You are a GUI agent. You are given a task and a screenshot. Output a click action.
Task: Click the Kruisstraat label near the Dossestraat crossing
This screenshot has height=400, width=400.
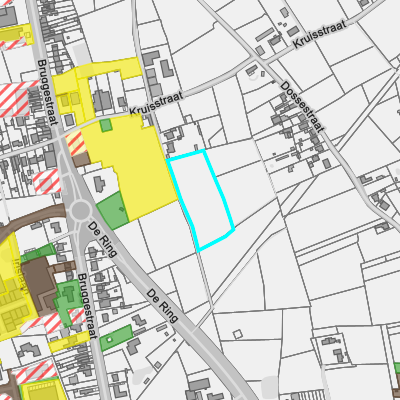[320, 33]
